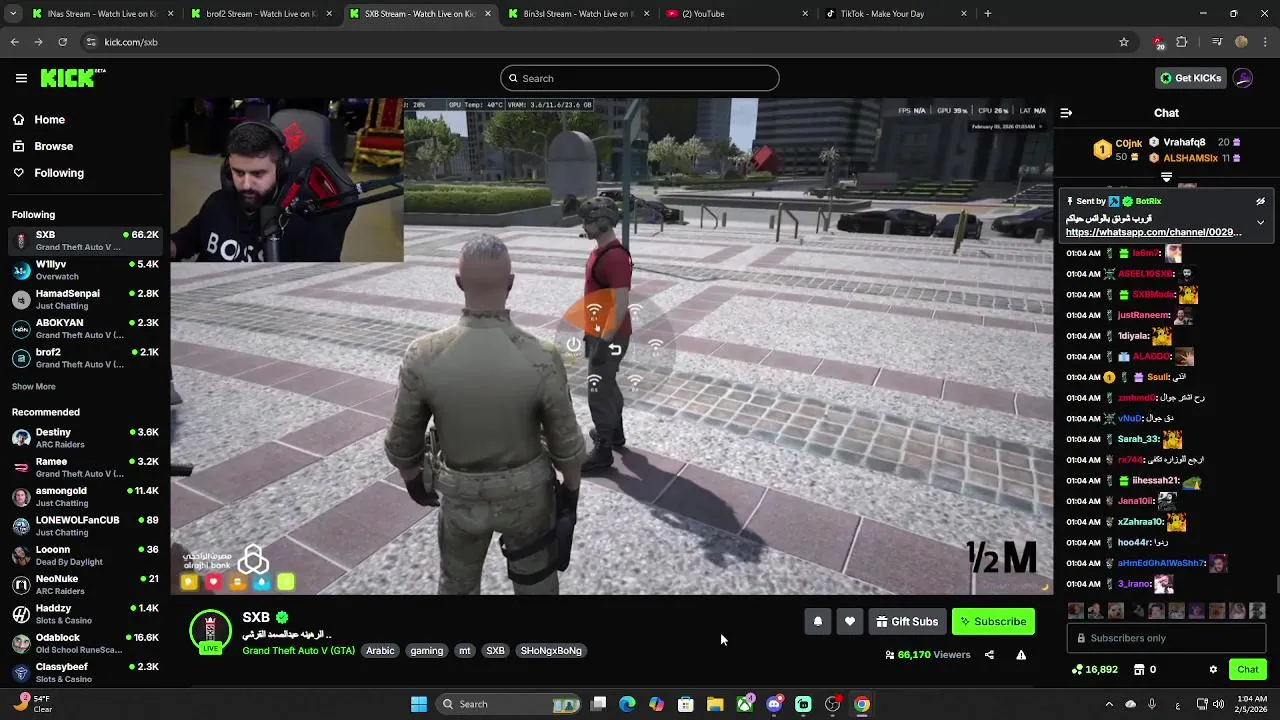Screen dimensions: 1280x720
Task: Click the green Chat send button
Action: 1248,670
